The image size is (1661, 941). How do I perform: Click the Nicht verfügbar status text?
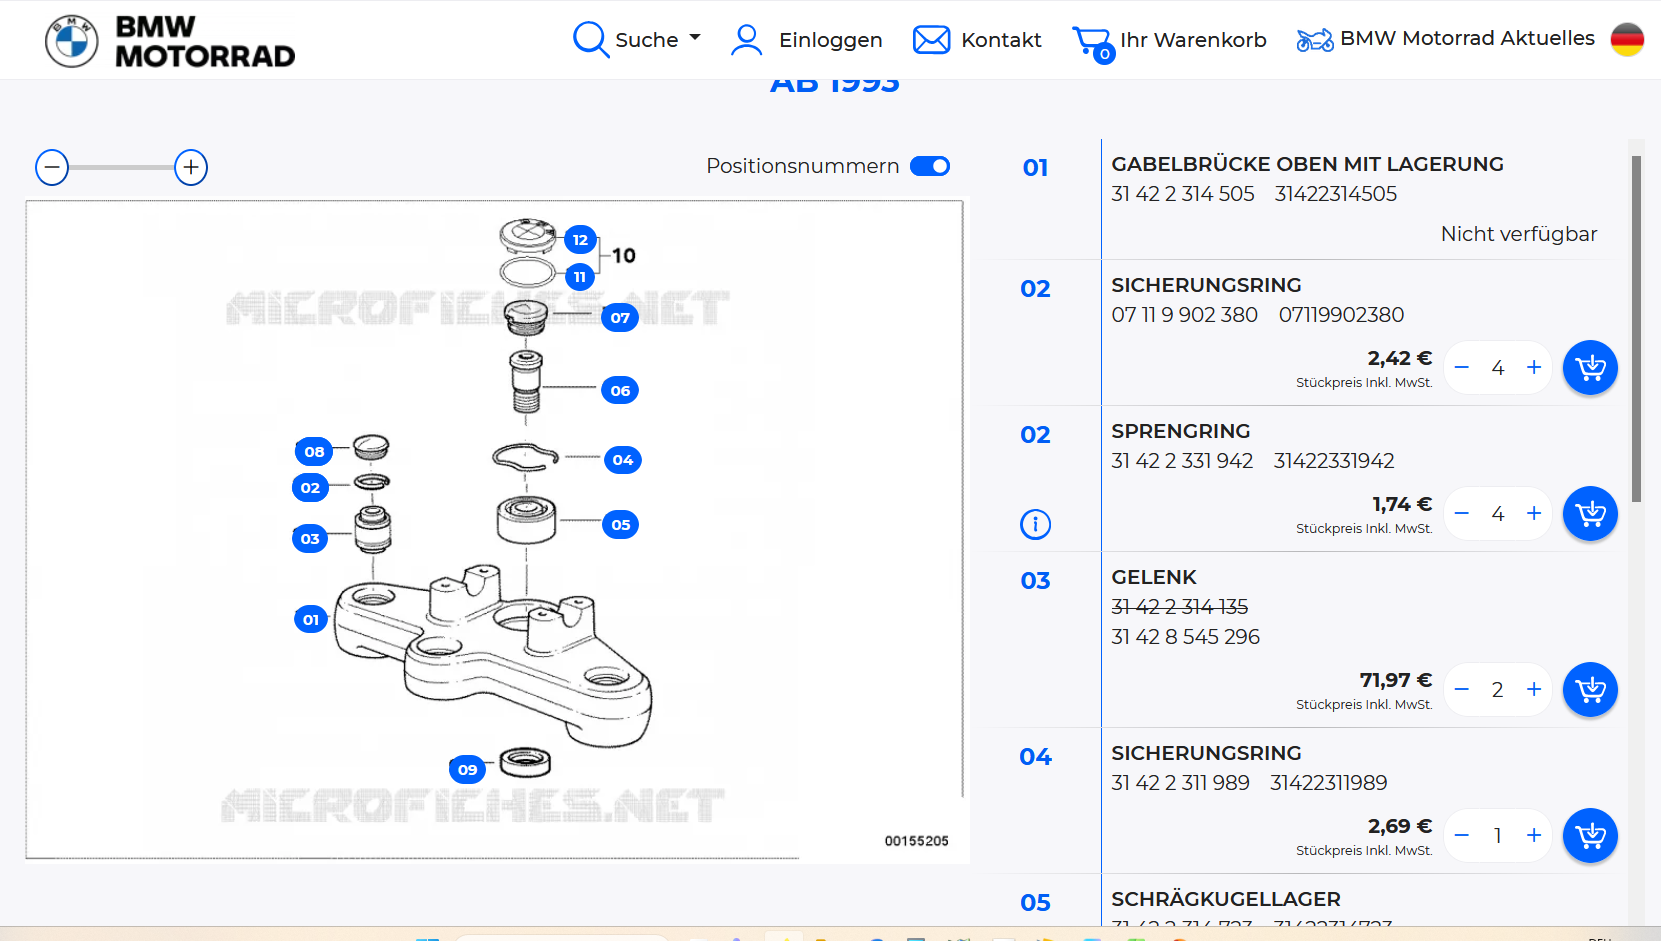pyautogui.click(x=1518, y=234)
